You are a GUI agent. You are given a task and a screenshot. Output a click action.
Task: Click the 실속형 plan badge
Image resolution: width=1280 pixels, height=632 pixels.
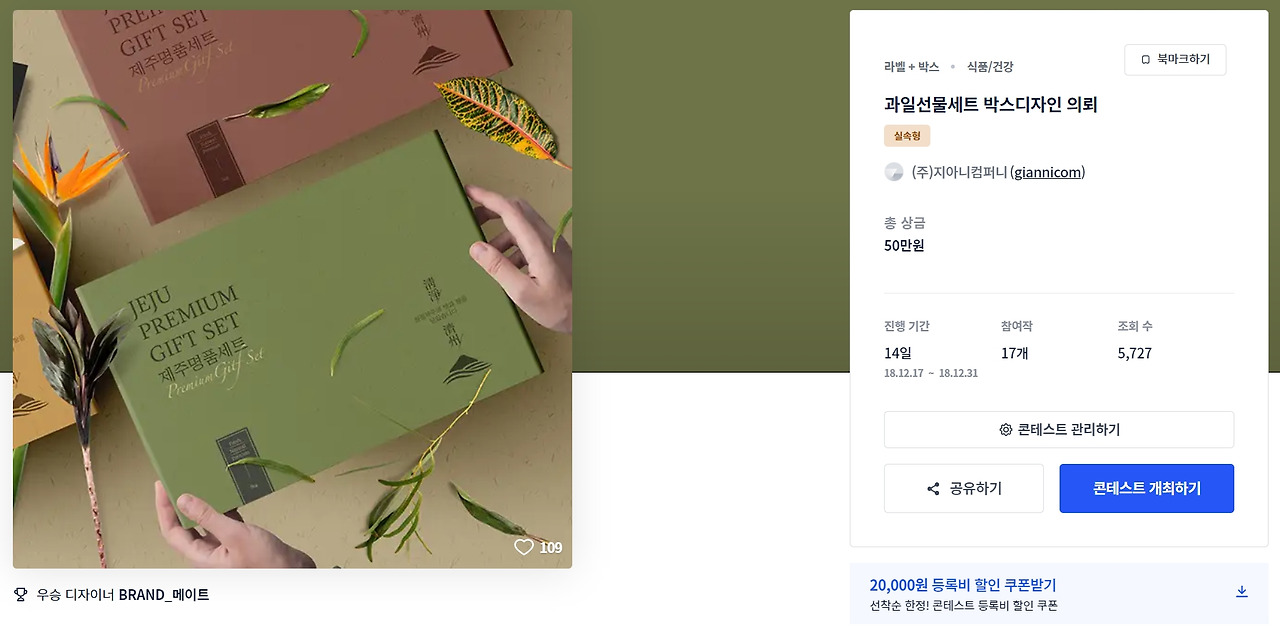tap(907, 136)
